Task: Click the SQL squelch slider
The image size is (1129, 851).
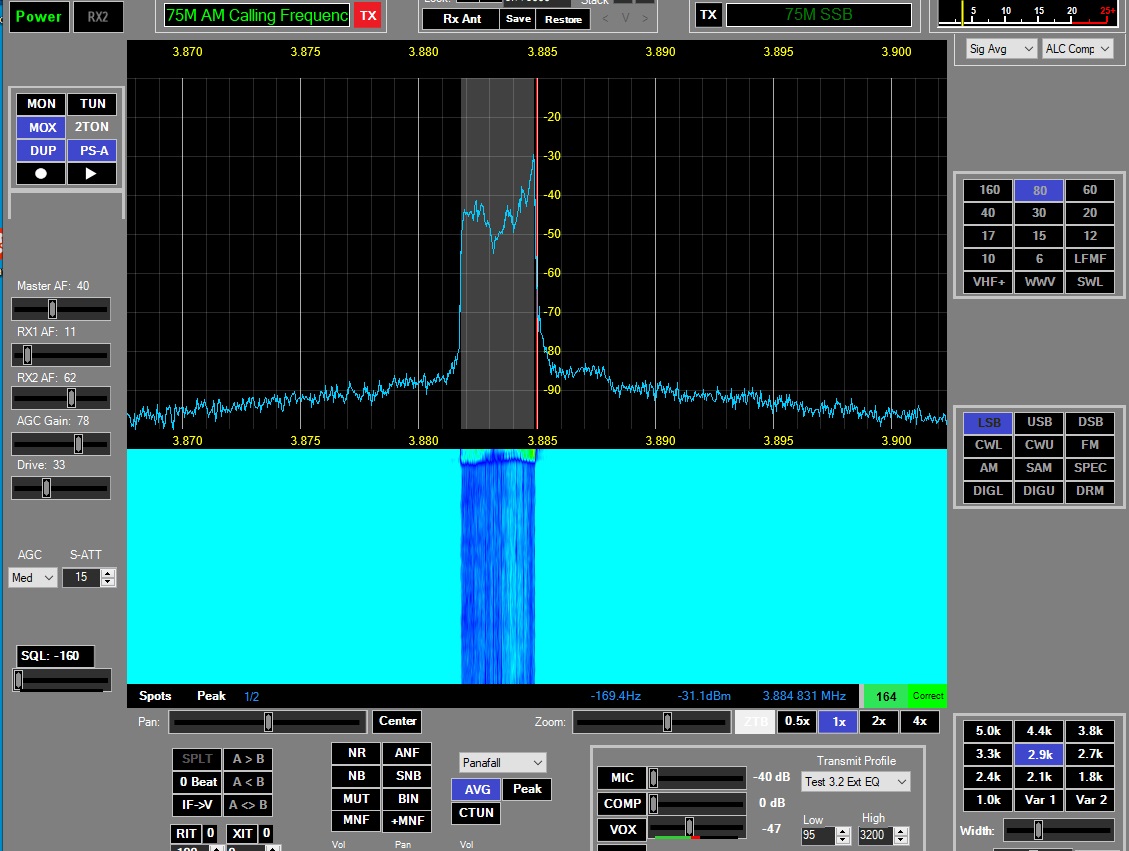Action: click(62, 680)
